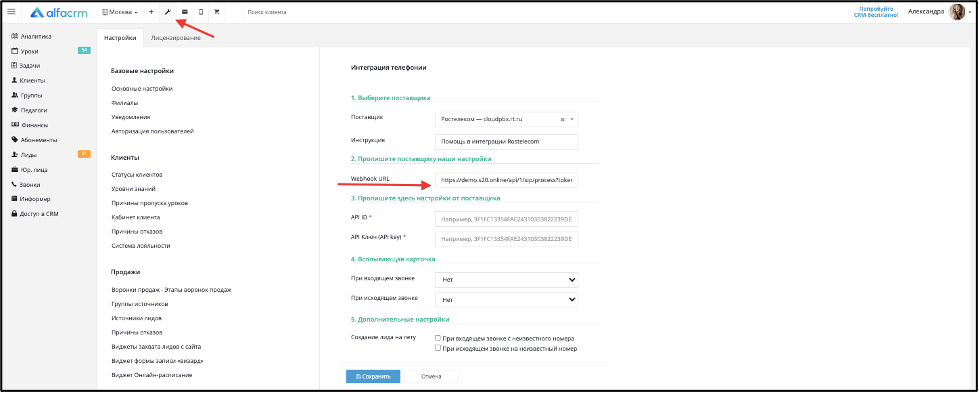Open the Александра user menu
The image size is (979, 393).
coord(926,12)
